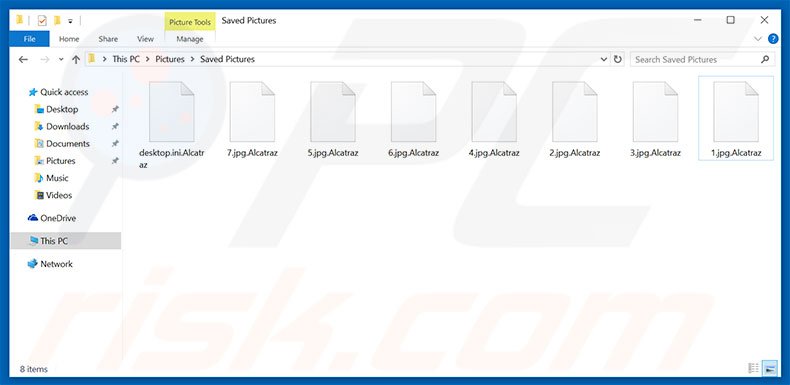Click the folder icon in address bar
790x385 pixels.
pos(92,59)
